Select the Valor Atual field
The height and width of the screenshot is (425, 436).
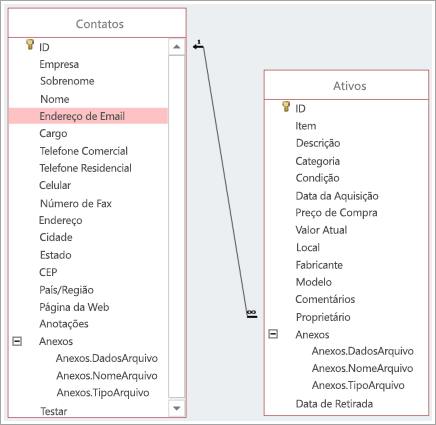321,230
